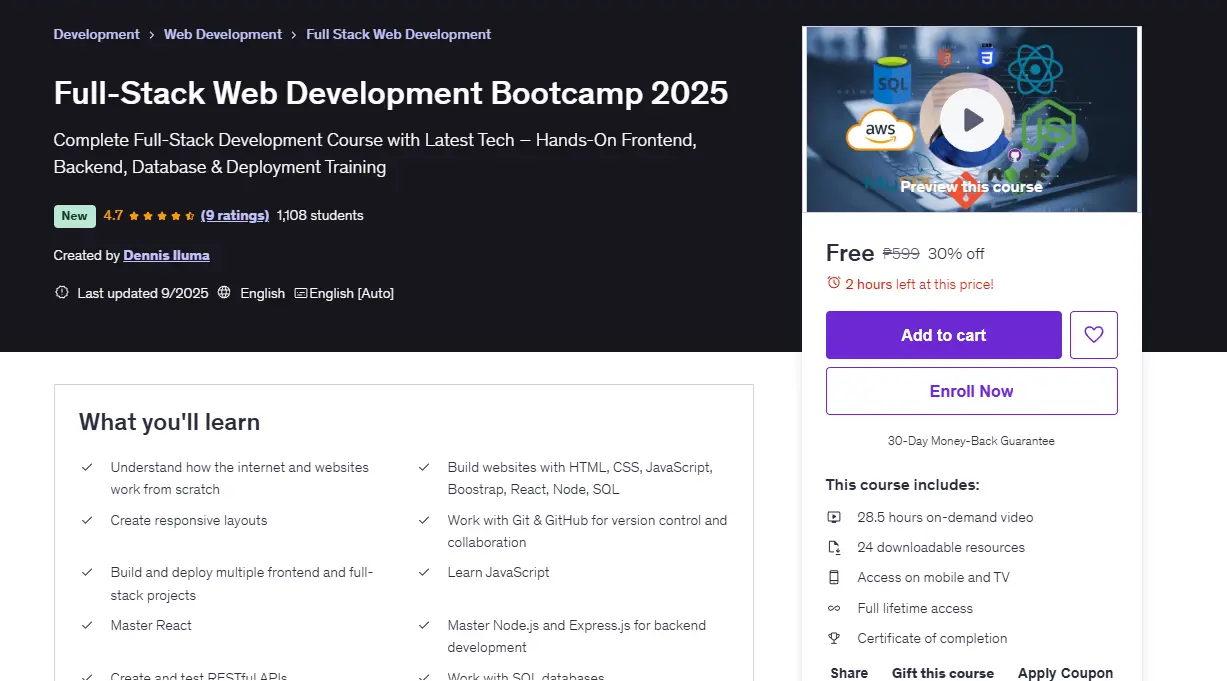Click breadcrumb chevron after Web Development
1227x681 pixels.
(x=295, y=35)
